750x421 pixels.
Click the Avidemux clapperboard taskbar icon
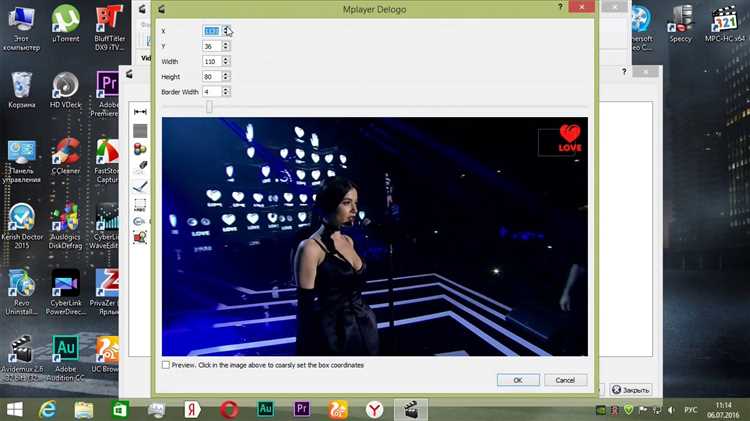[x=408, y=409]
